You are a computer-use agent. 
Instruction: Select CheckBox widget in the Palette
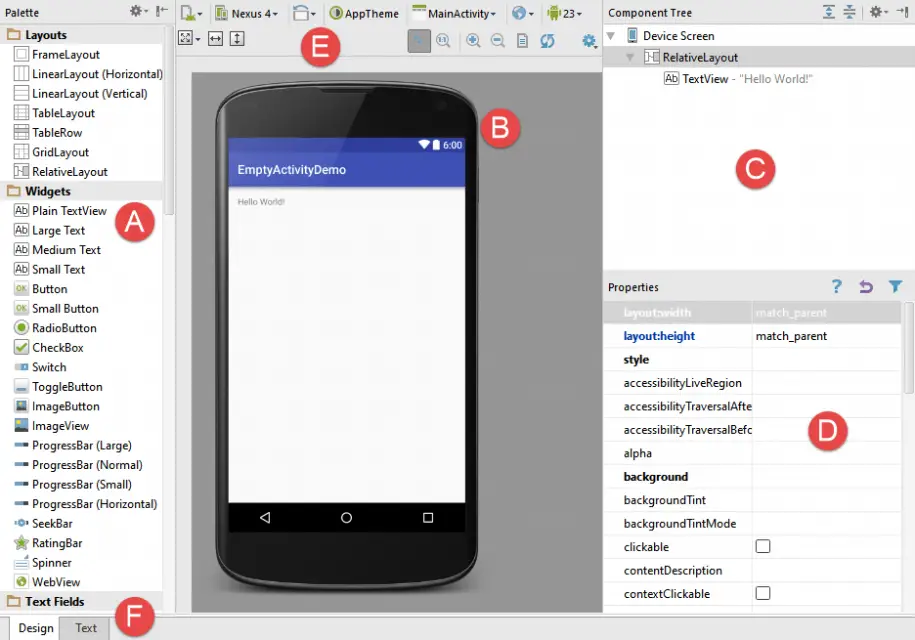57,348
